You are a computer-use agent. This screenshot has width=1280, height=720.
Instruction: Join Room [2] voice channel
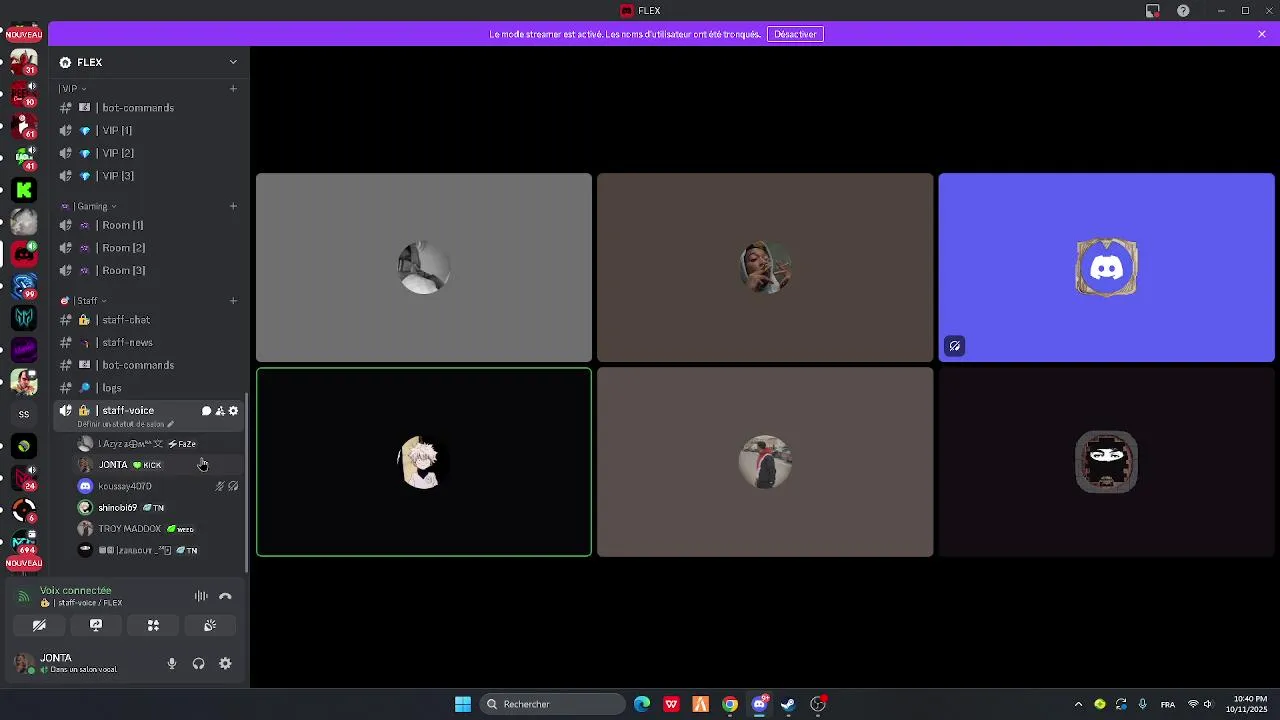pyautogui.click(x=149, y=248)
